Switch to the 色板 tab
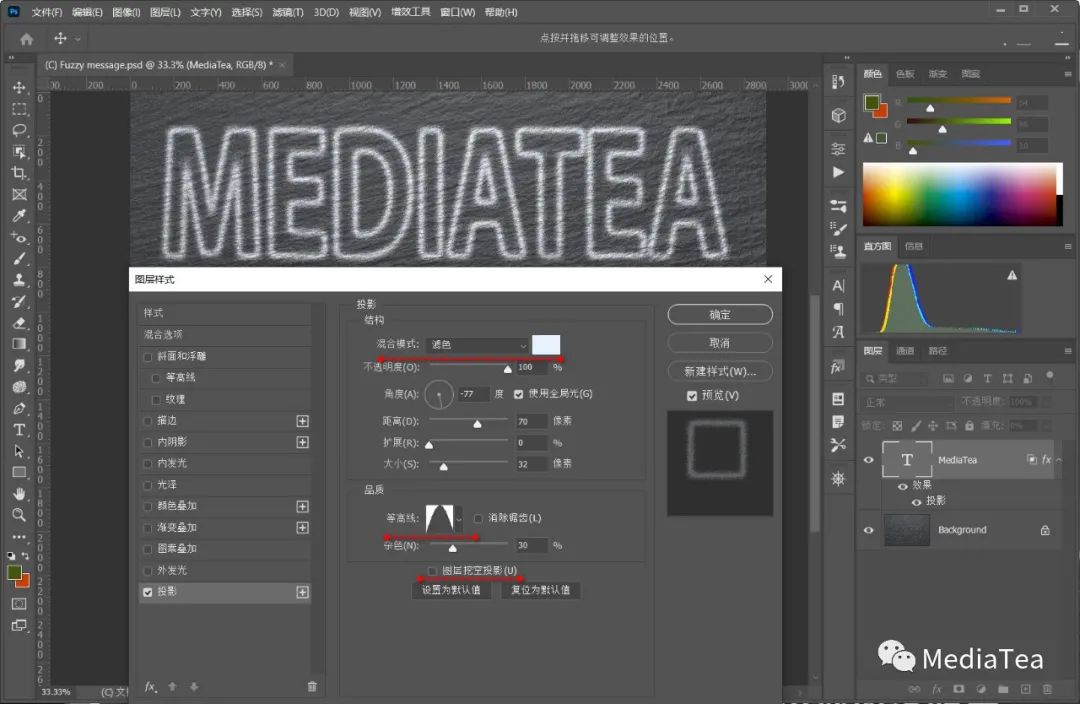The height and width of the screenshot is (704, 1080). pos(904,74)
